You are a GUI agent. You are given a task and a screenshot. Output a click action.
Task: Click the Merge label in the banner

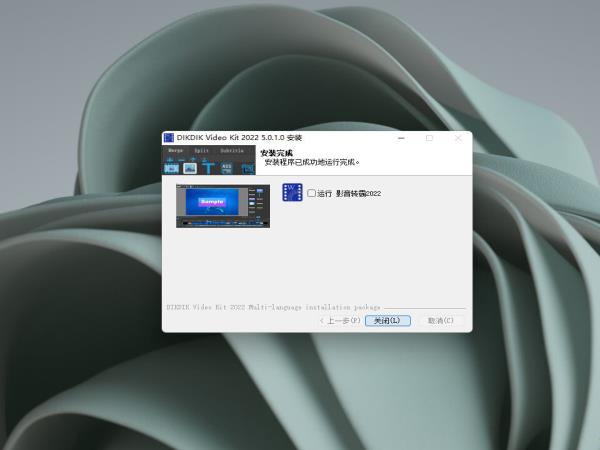click(175, 150)
